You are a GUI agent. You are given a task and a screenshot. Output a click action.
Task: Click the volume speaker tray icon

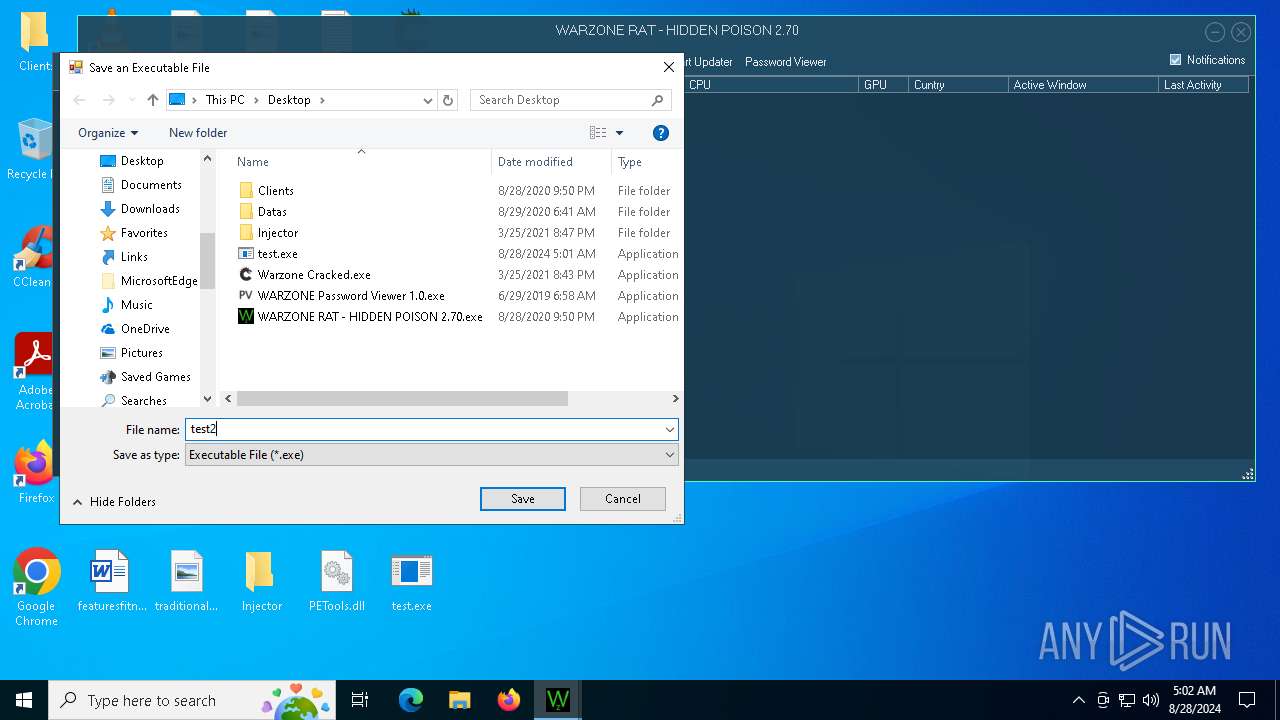pyautogui.click(x=1150, y=700)
